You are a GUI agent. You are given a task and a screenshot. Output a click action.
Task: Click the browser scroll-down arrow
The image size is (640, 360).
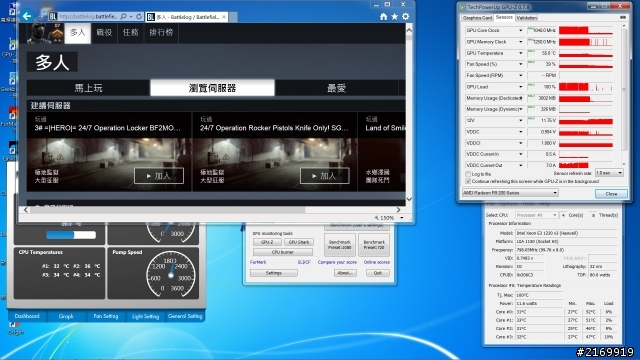tap(409, 199)
